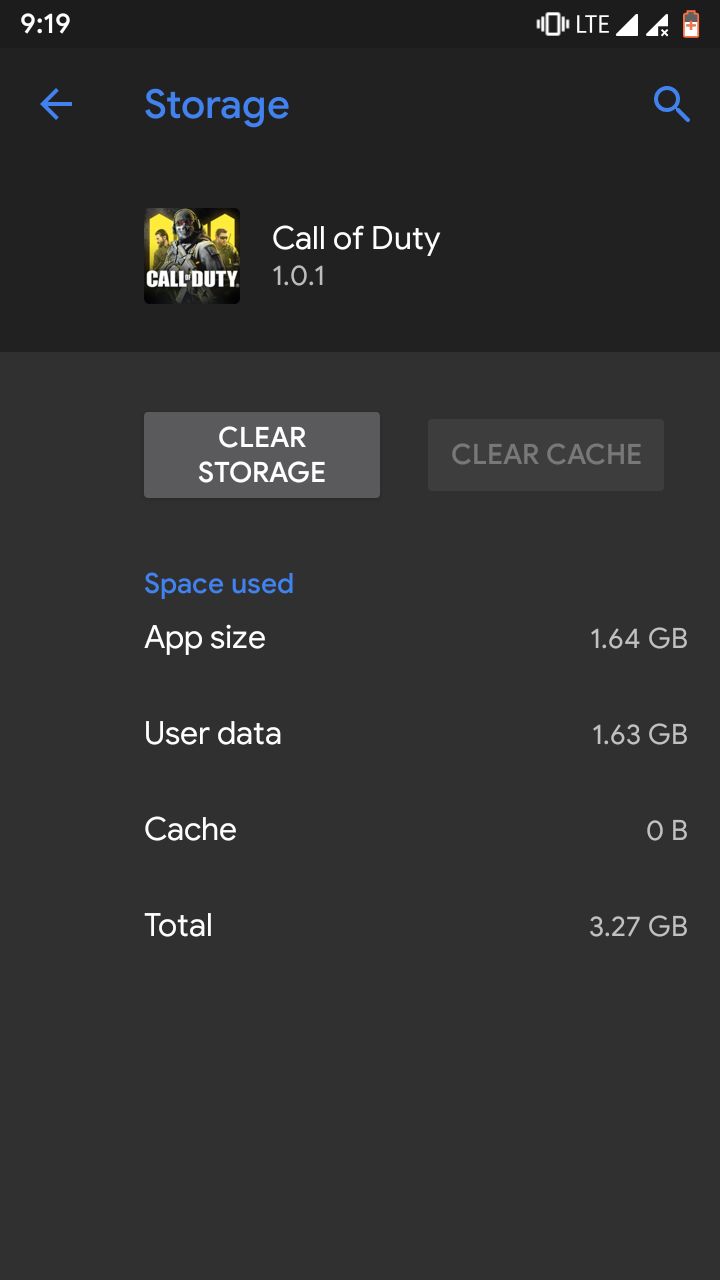Go back using the arrow icon
720x1280 pixels.
point(56,104)
